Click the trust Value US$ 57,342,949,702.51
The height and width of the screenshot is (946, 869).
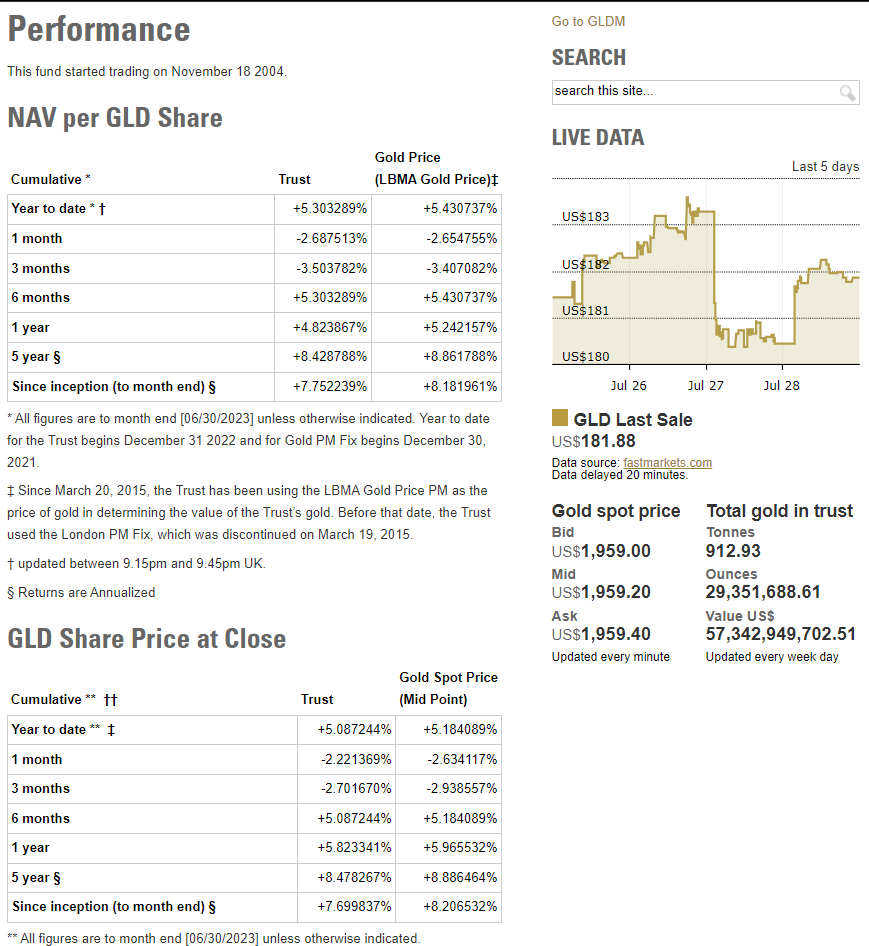781,634
